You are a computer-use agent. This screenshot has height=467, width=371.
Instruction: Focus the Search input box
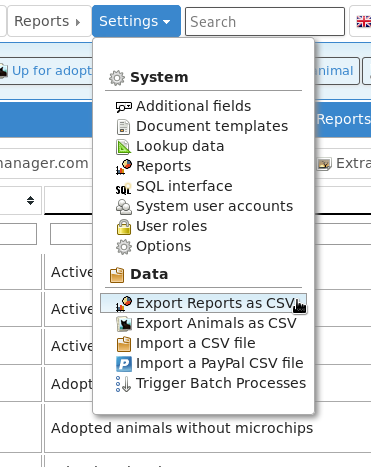[265, 22]
